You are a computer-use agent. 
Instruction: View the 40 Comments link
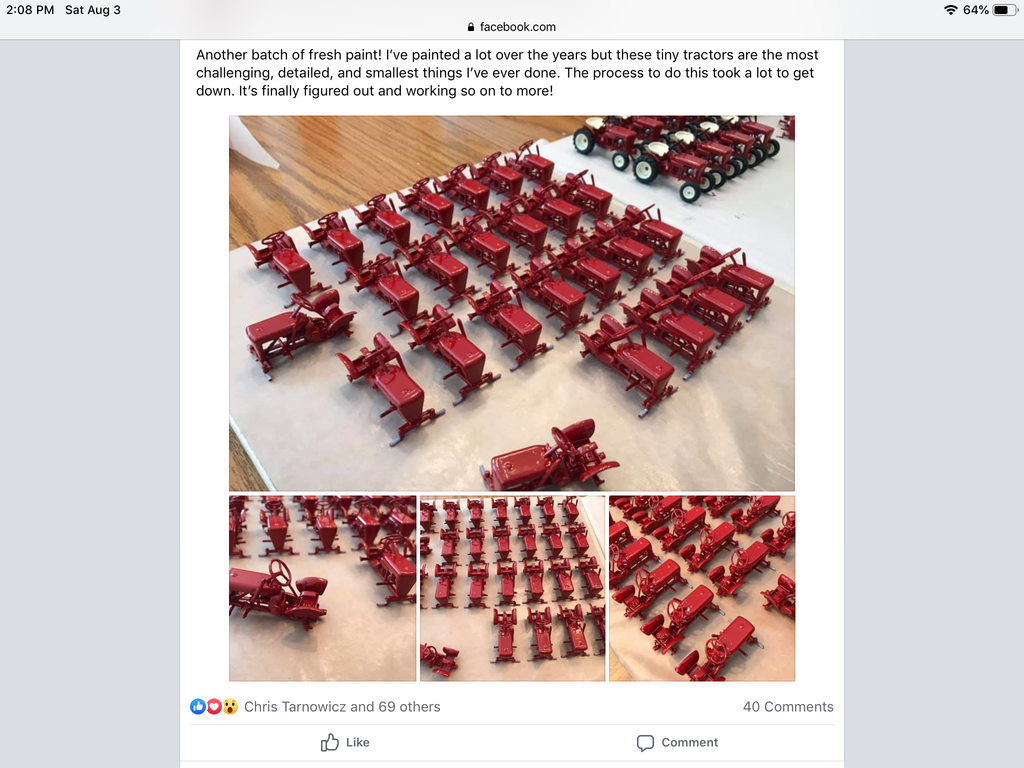coord(788,707)
